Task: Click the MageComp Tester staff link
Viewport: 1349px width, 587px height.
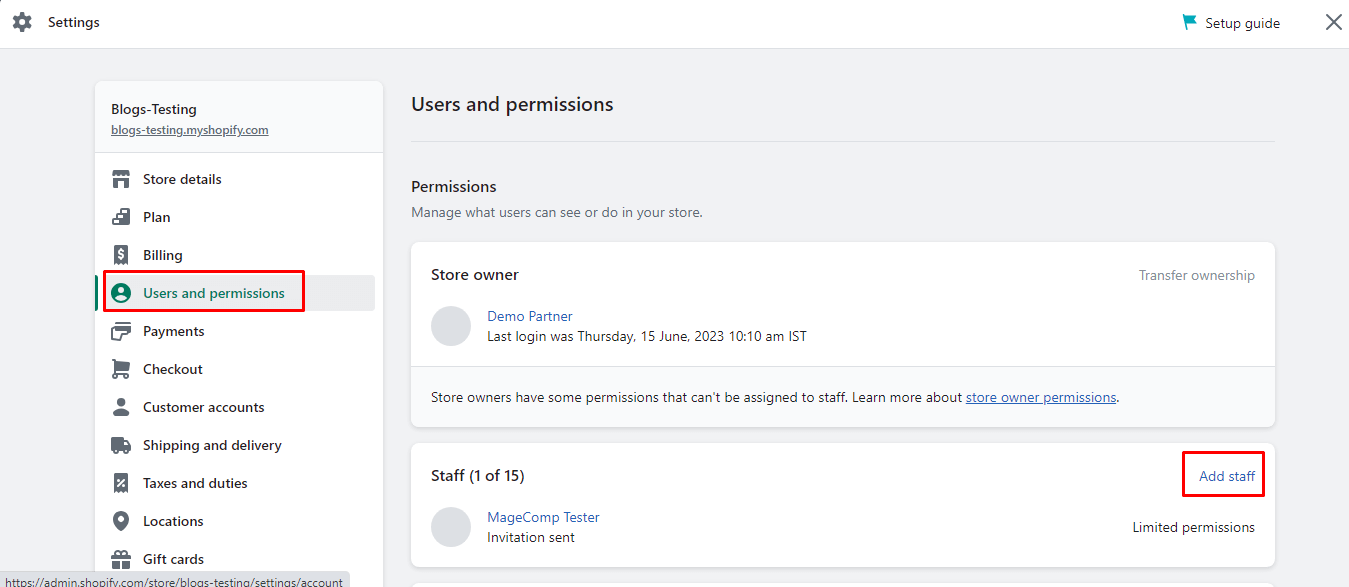Action: pos(543,516)
